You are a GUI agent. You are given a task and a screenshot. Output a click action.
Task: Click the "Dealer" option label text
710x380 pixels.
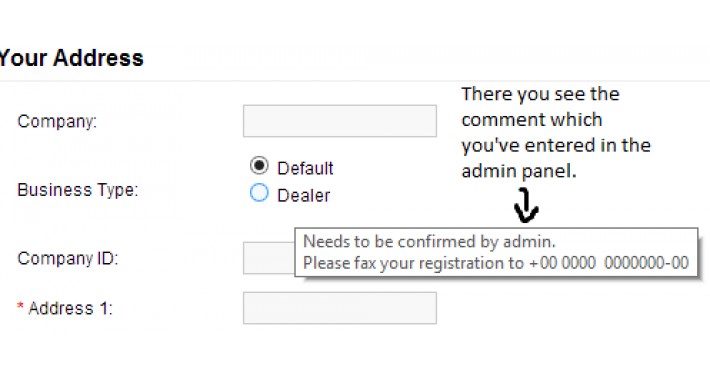tap(303, 196)
